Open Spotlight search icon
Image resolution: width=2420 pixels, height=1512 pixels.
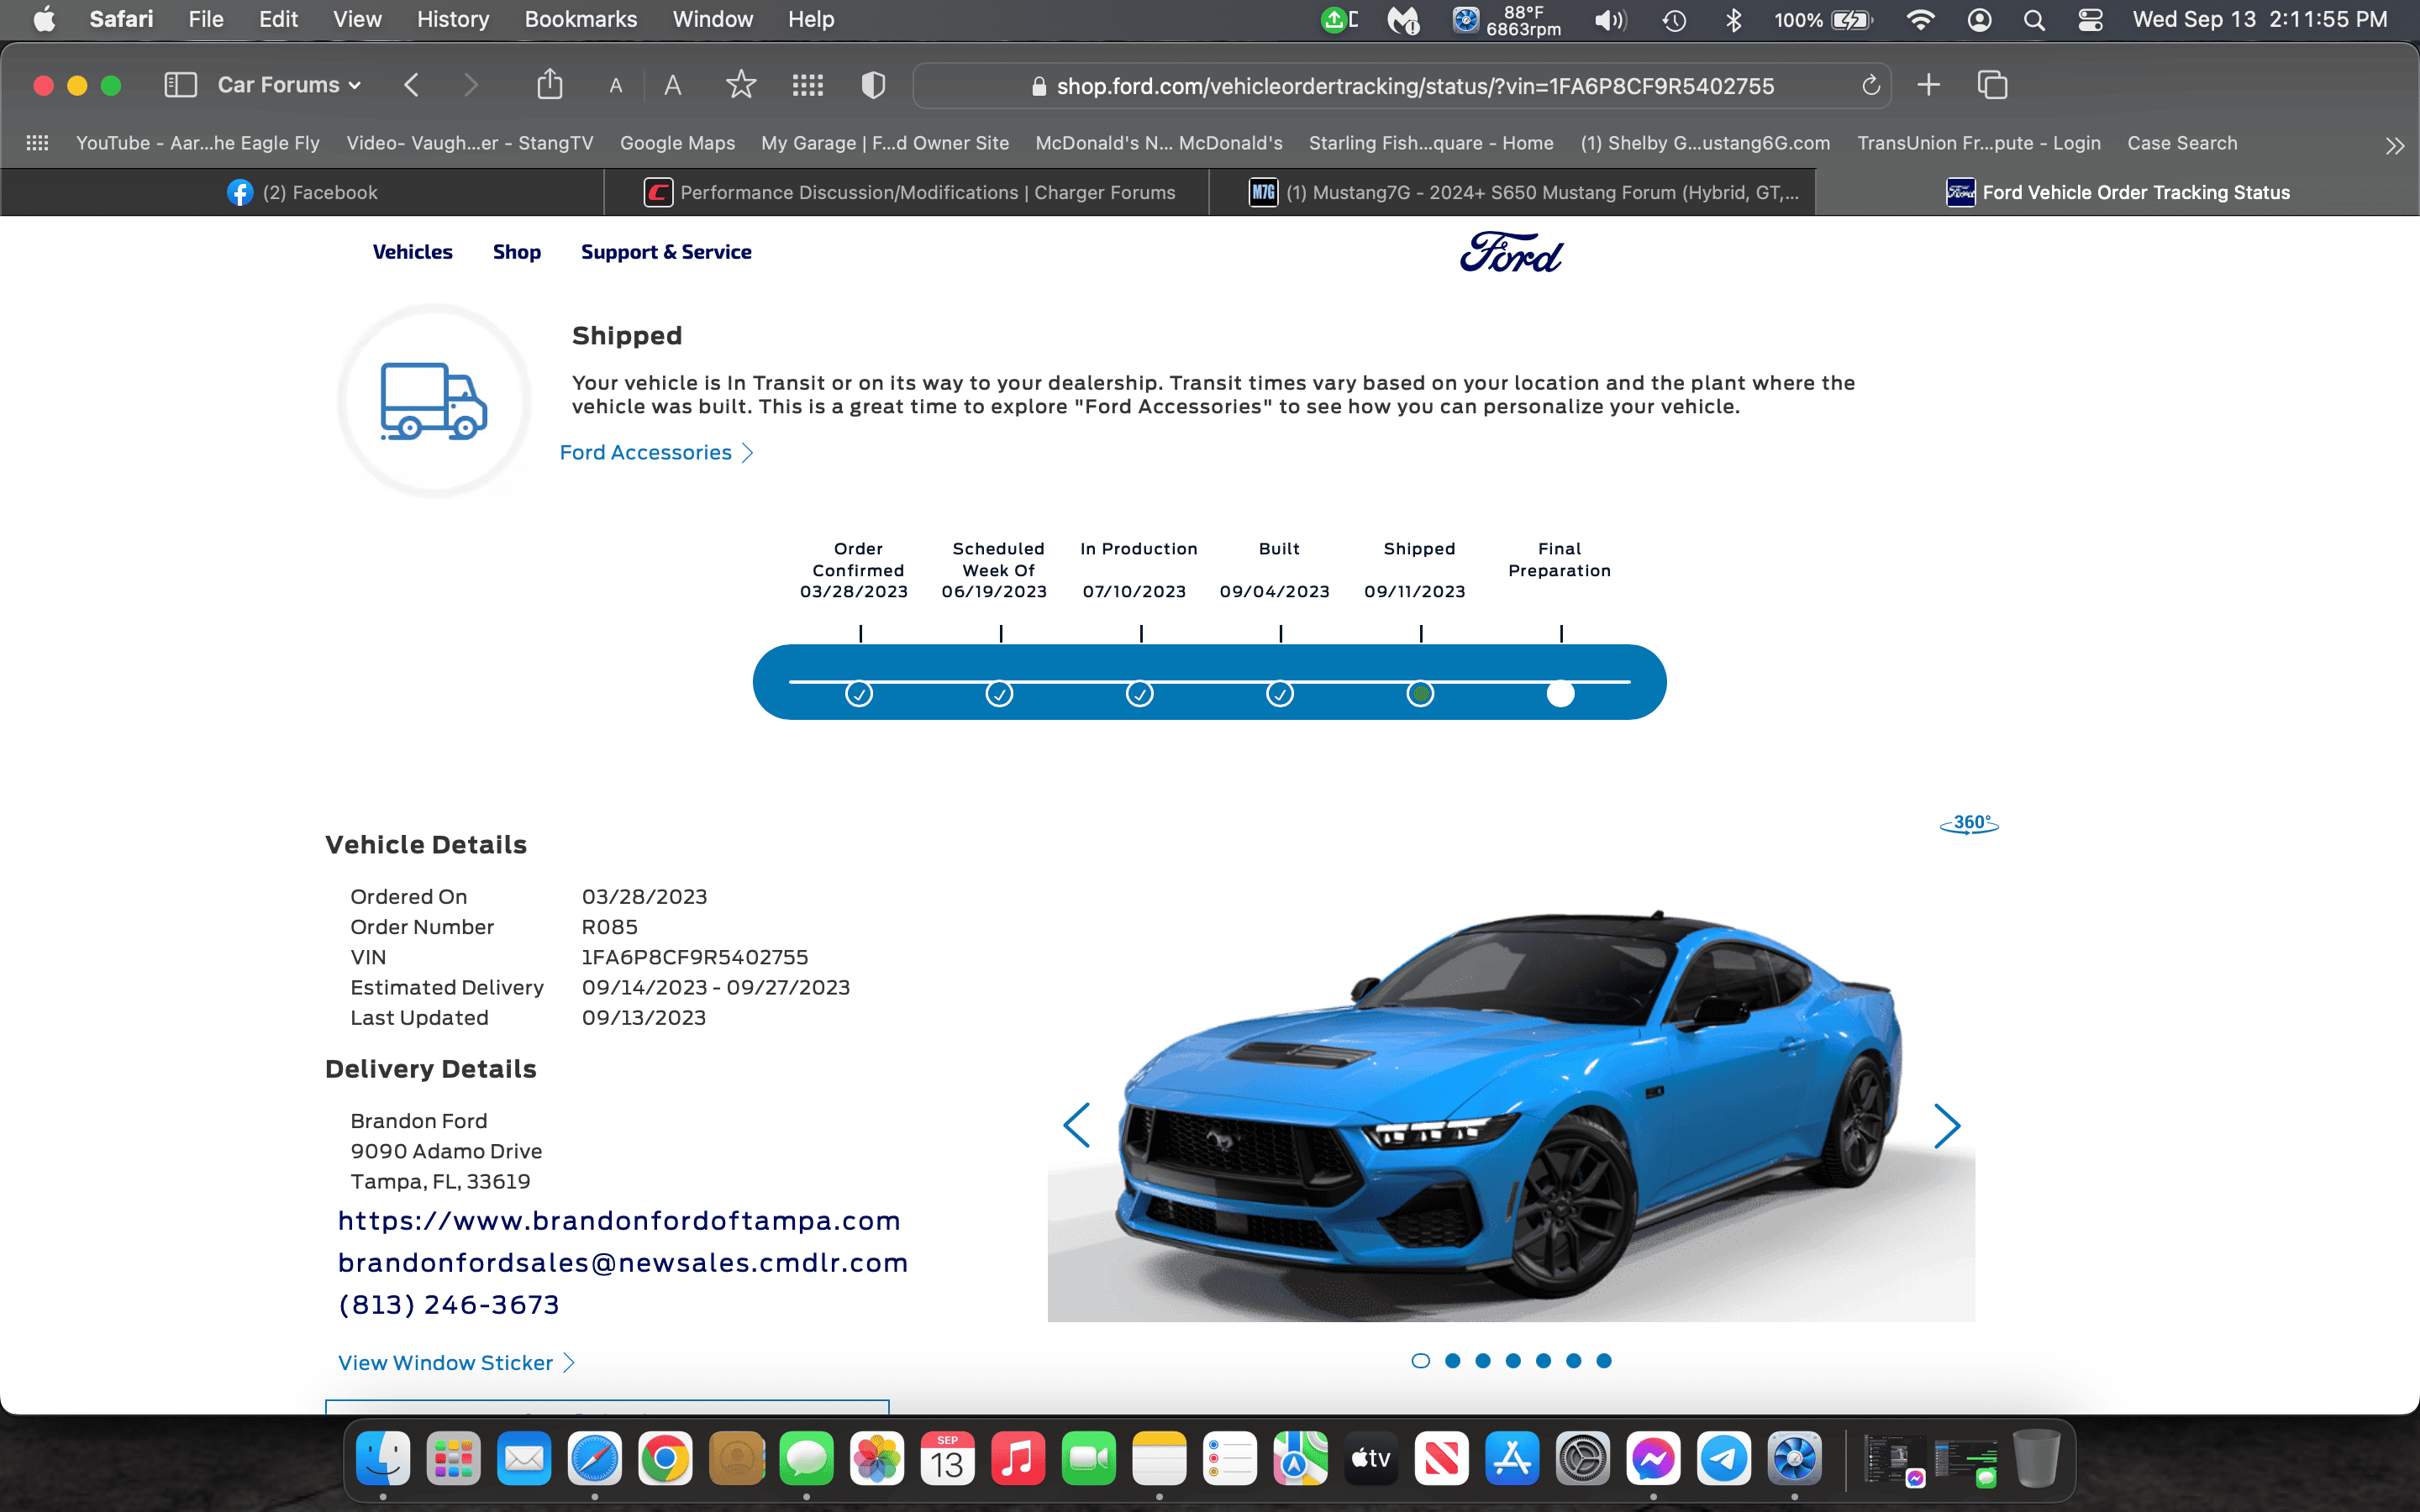click(2034, 20)
